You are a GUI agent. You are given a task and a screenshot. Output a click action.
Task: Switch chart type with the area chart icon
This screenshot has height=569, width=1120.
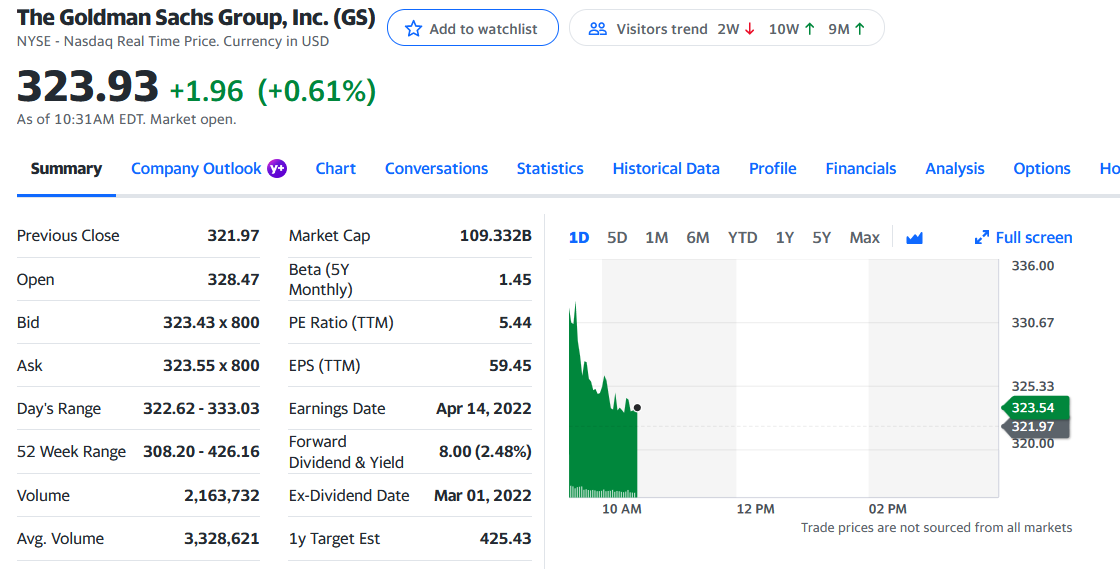coord(914,238)
